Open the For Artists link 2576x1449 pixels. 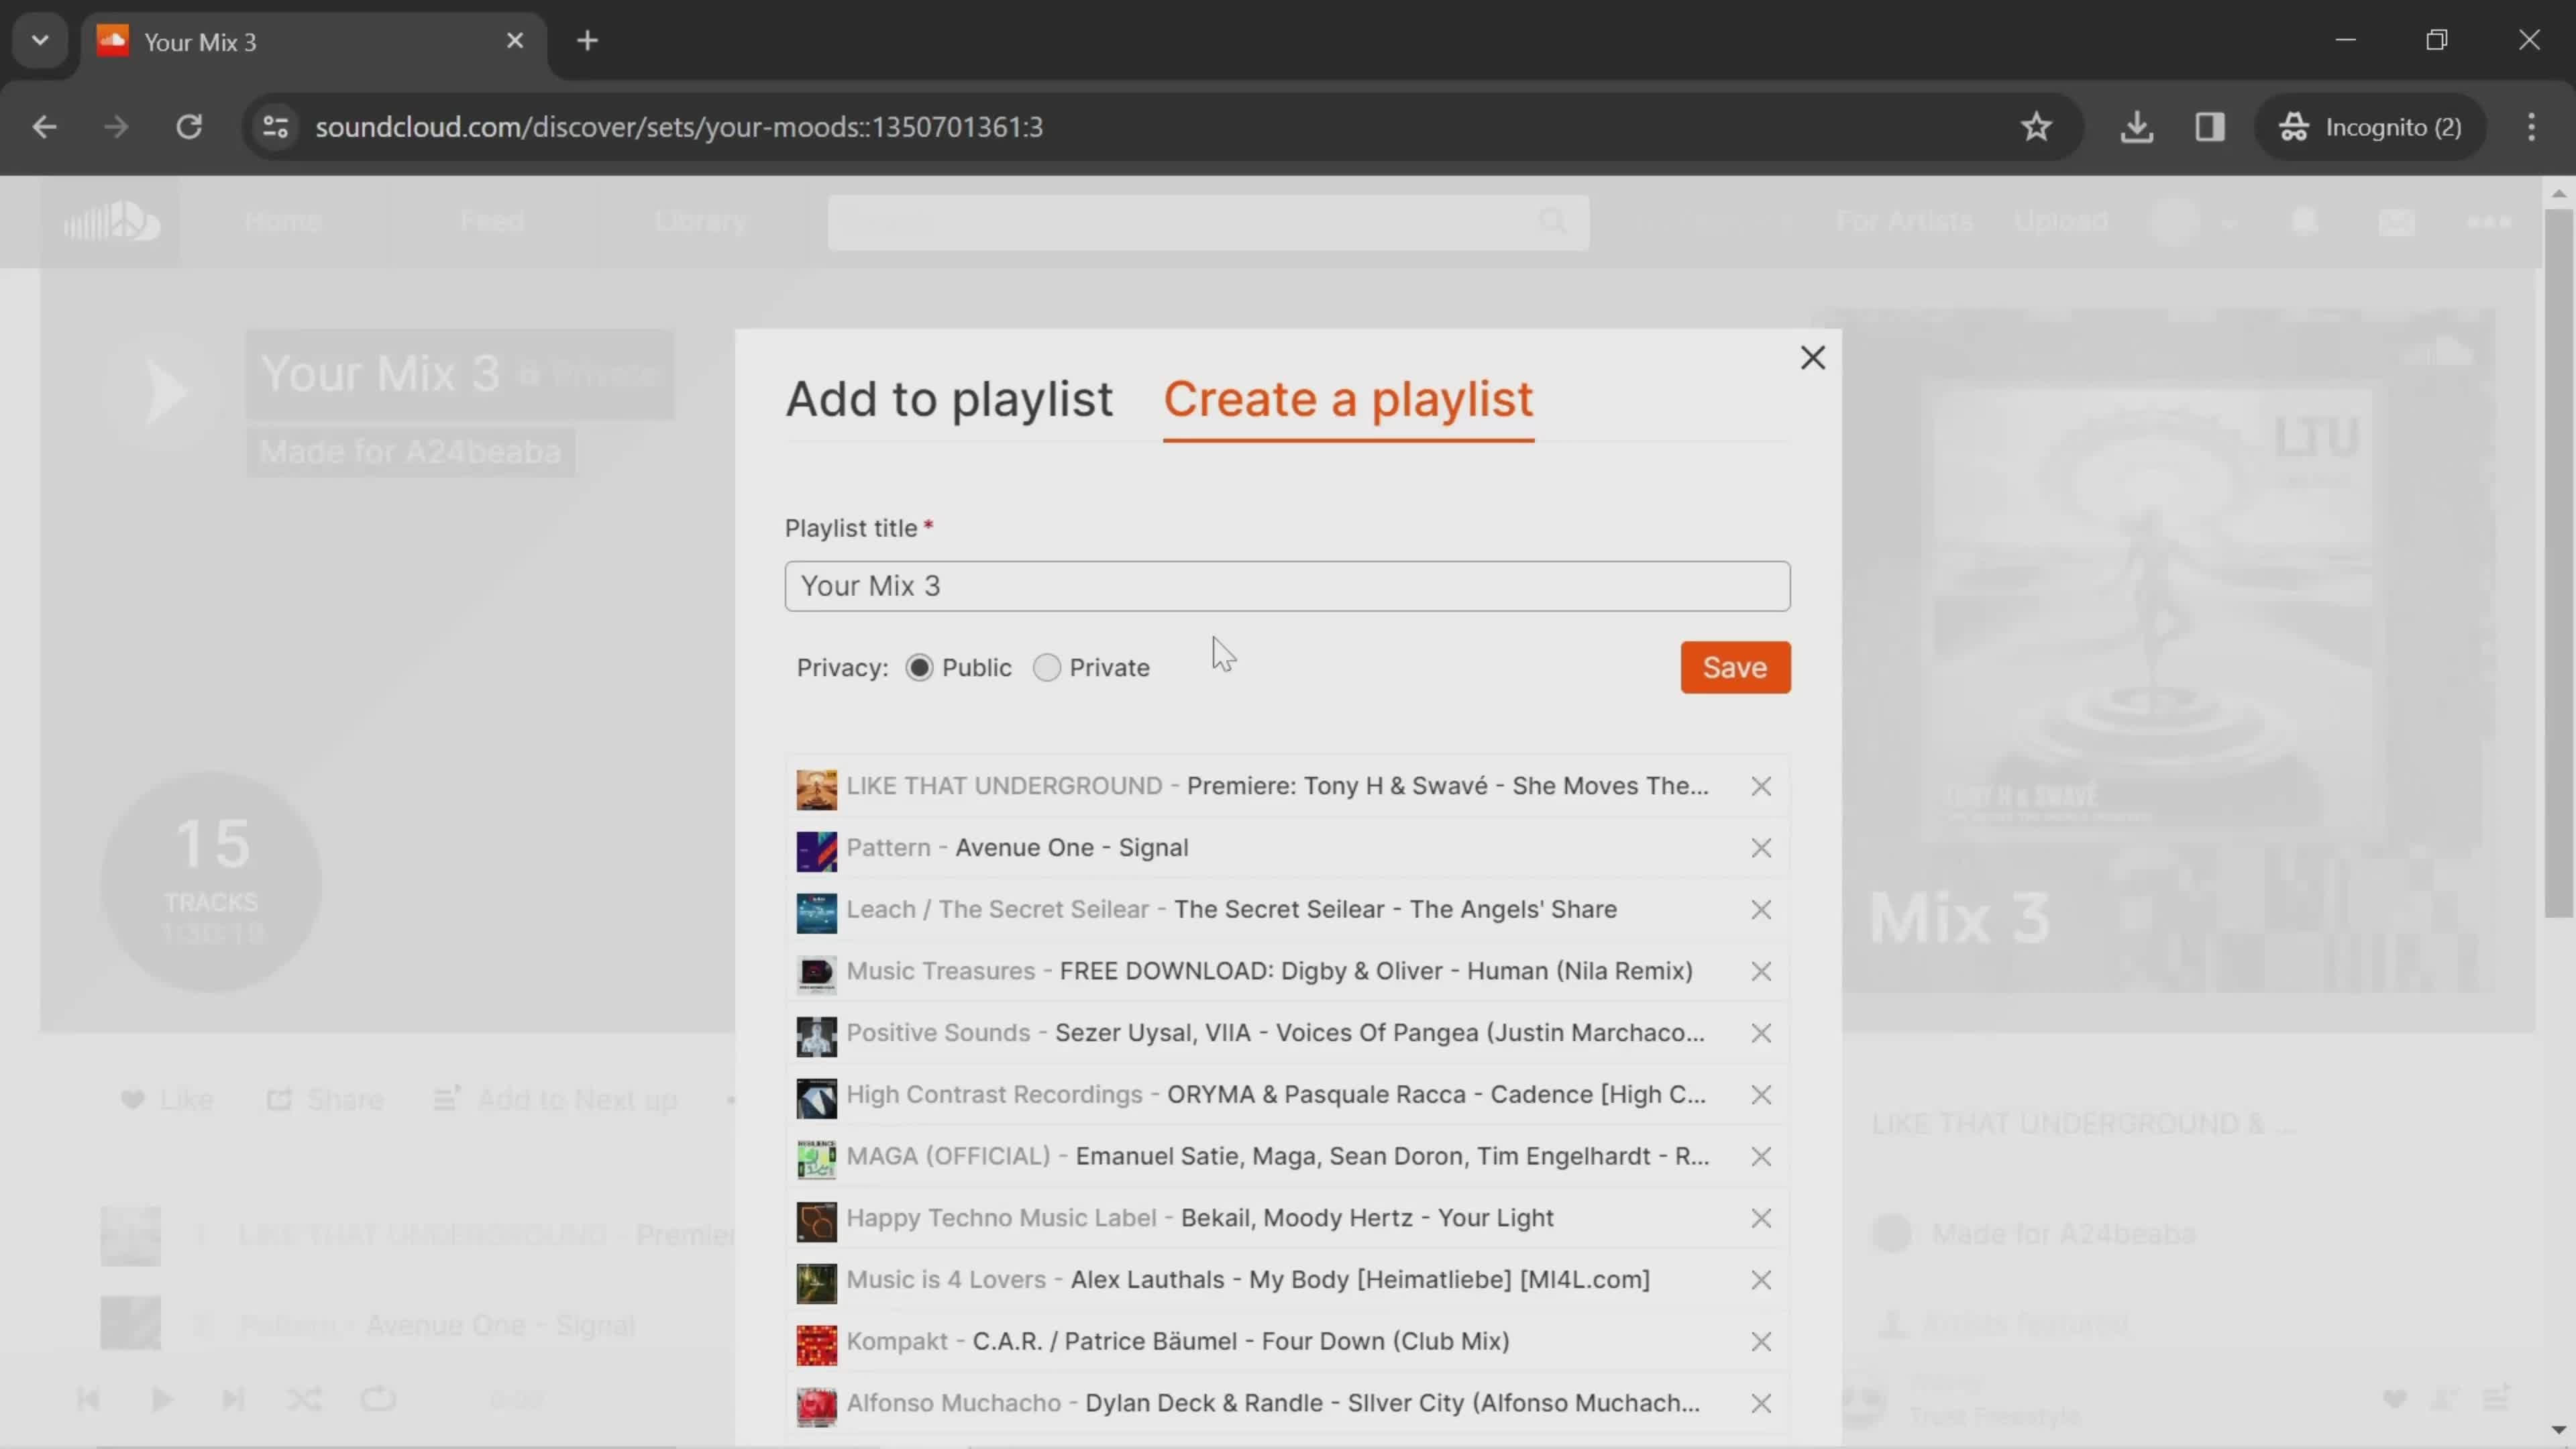coord(1904,221)
